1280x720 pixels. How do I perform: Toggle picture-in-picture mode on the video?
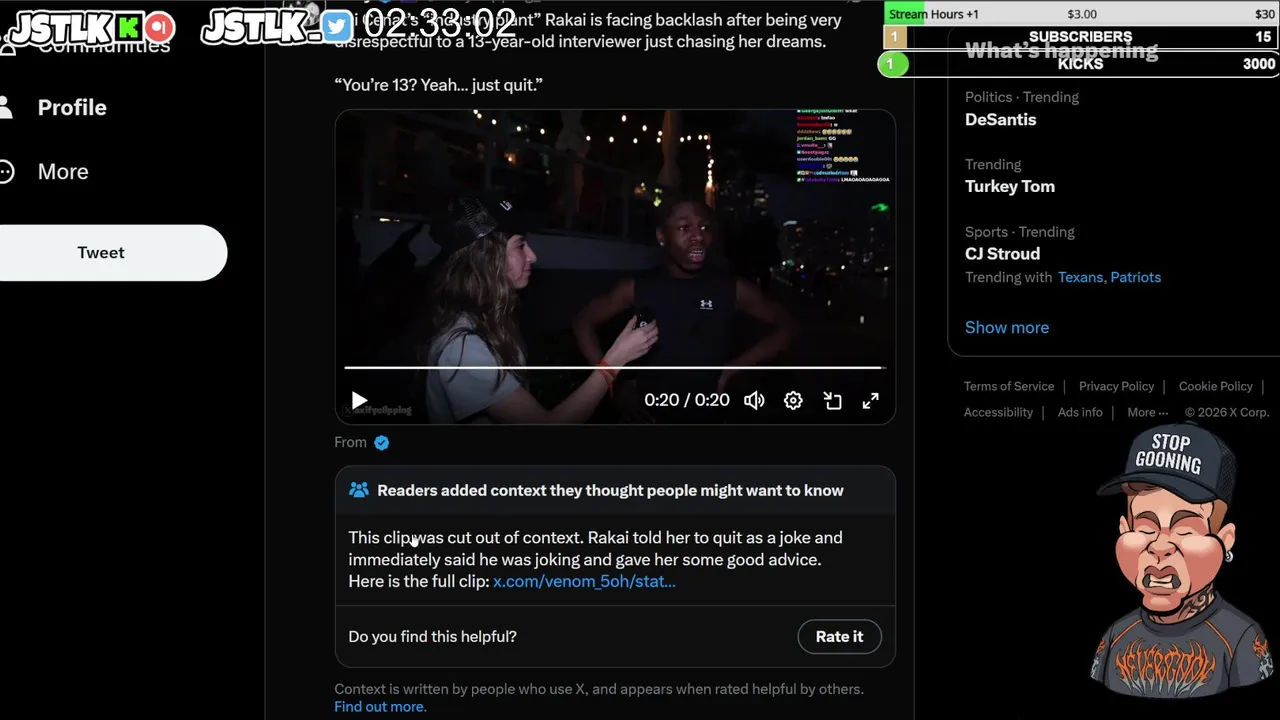click(832, 400)
